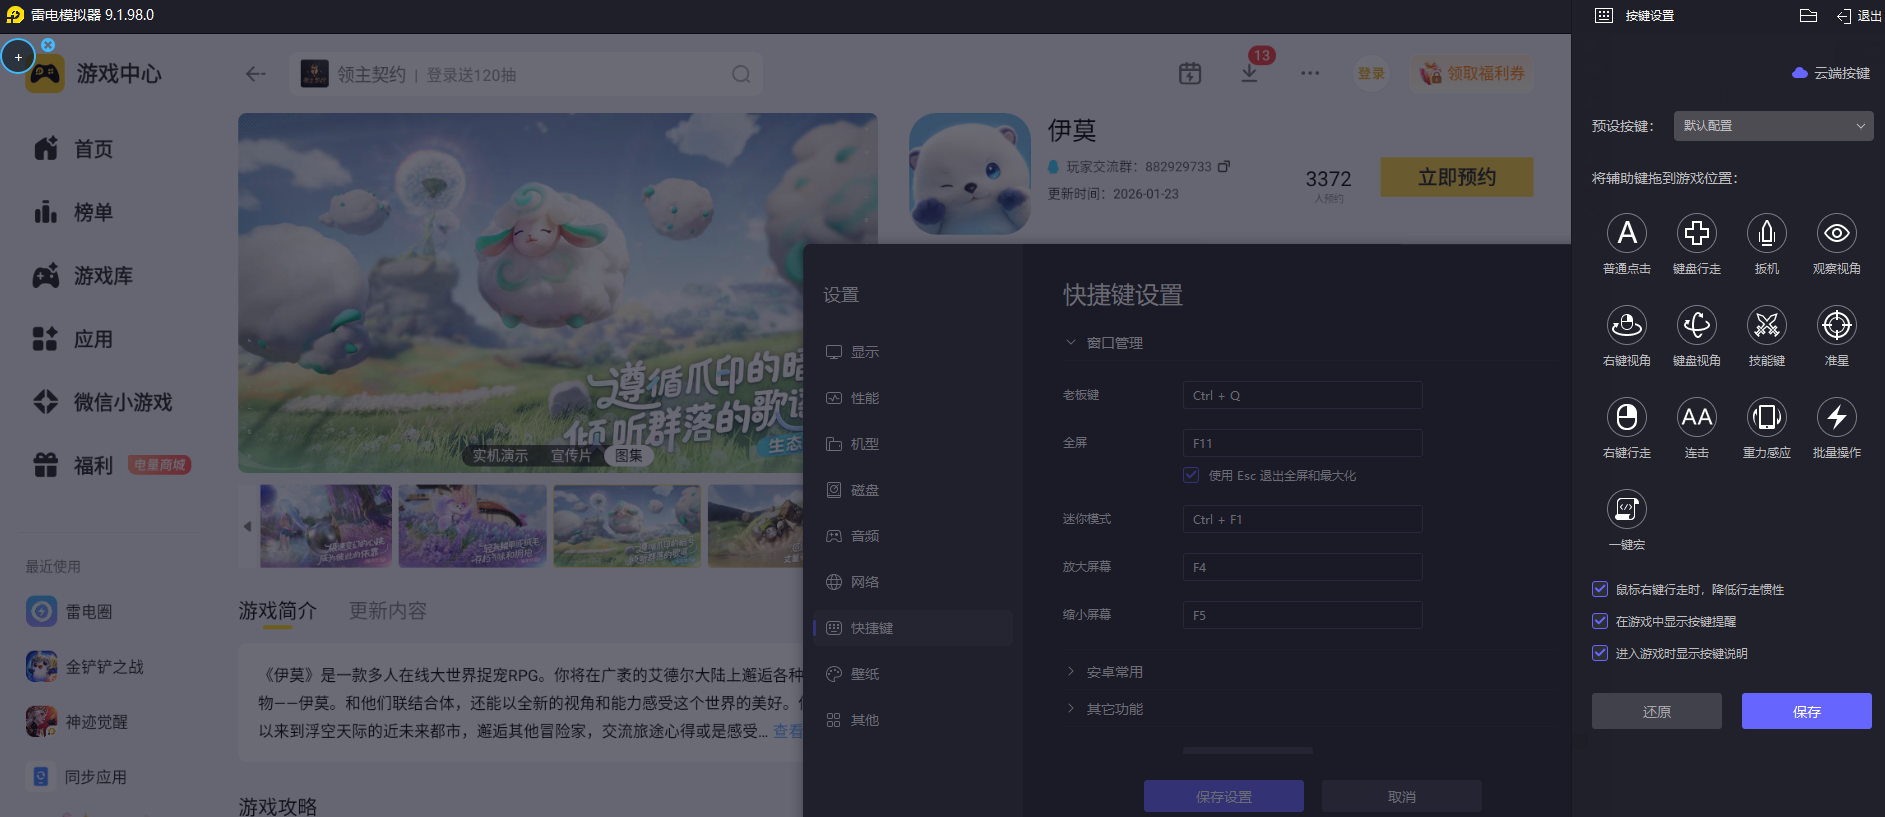Open 网络 settings category
1885x817 pixels.
(913, 582)
